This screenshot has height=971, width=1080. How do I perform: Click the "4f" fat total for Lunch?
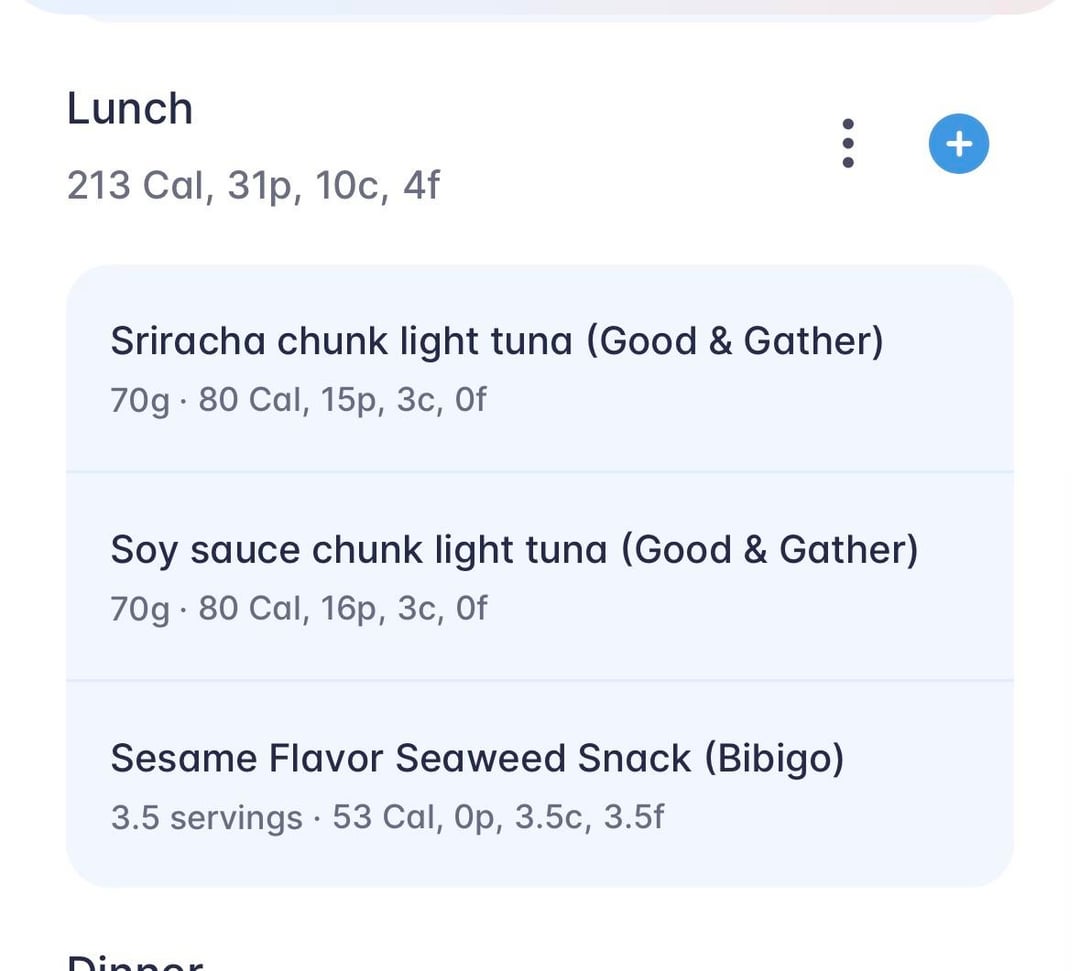pos(421,186)
